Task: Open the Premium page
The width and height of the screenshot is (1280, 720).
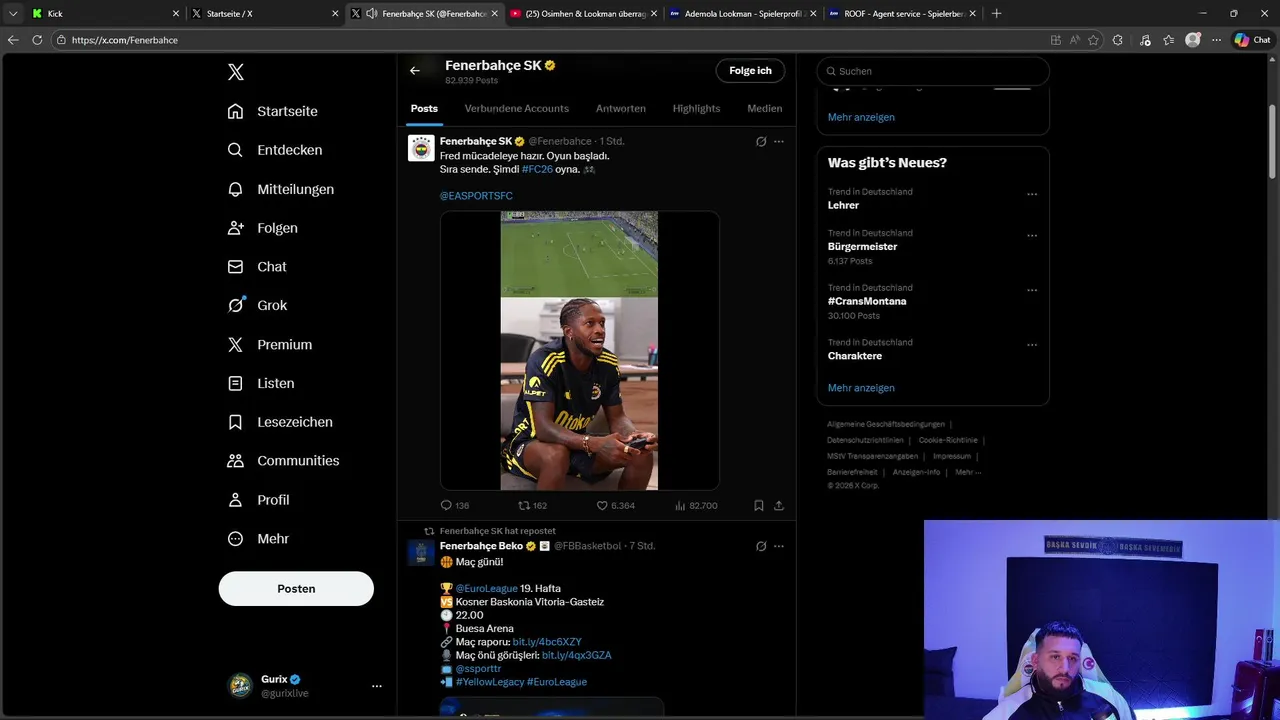Action: (x=270, y=344)
